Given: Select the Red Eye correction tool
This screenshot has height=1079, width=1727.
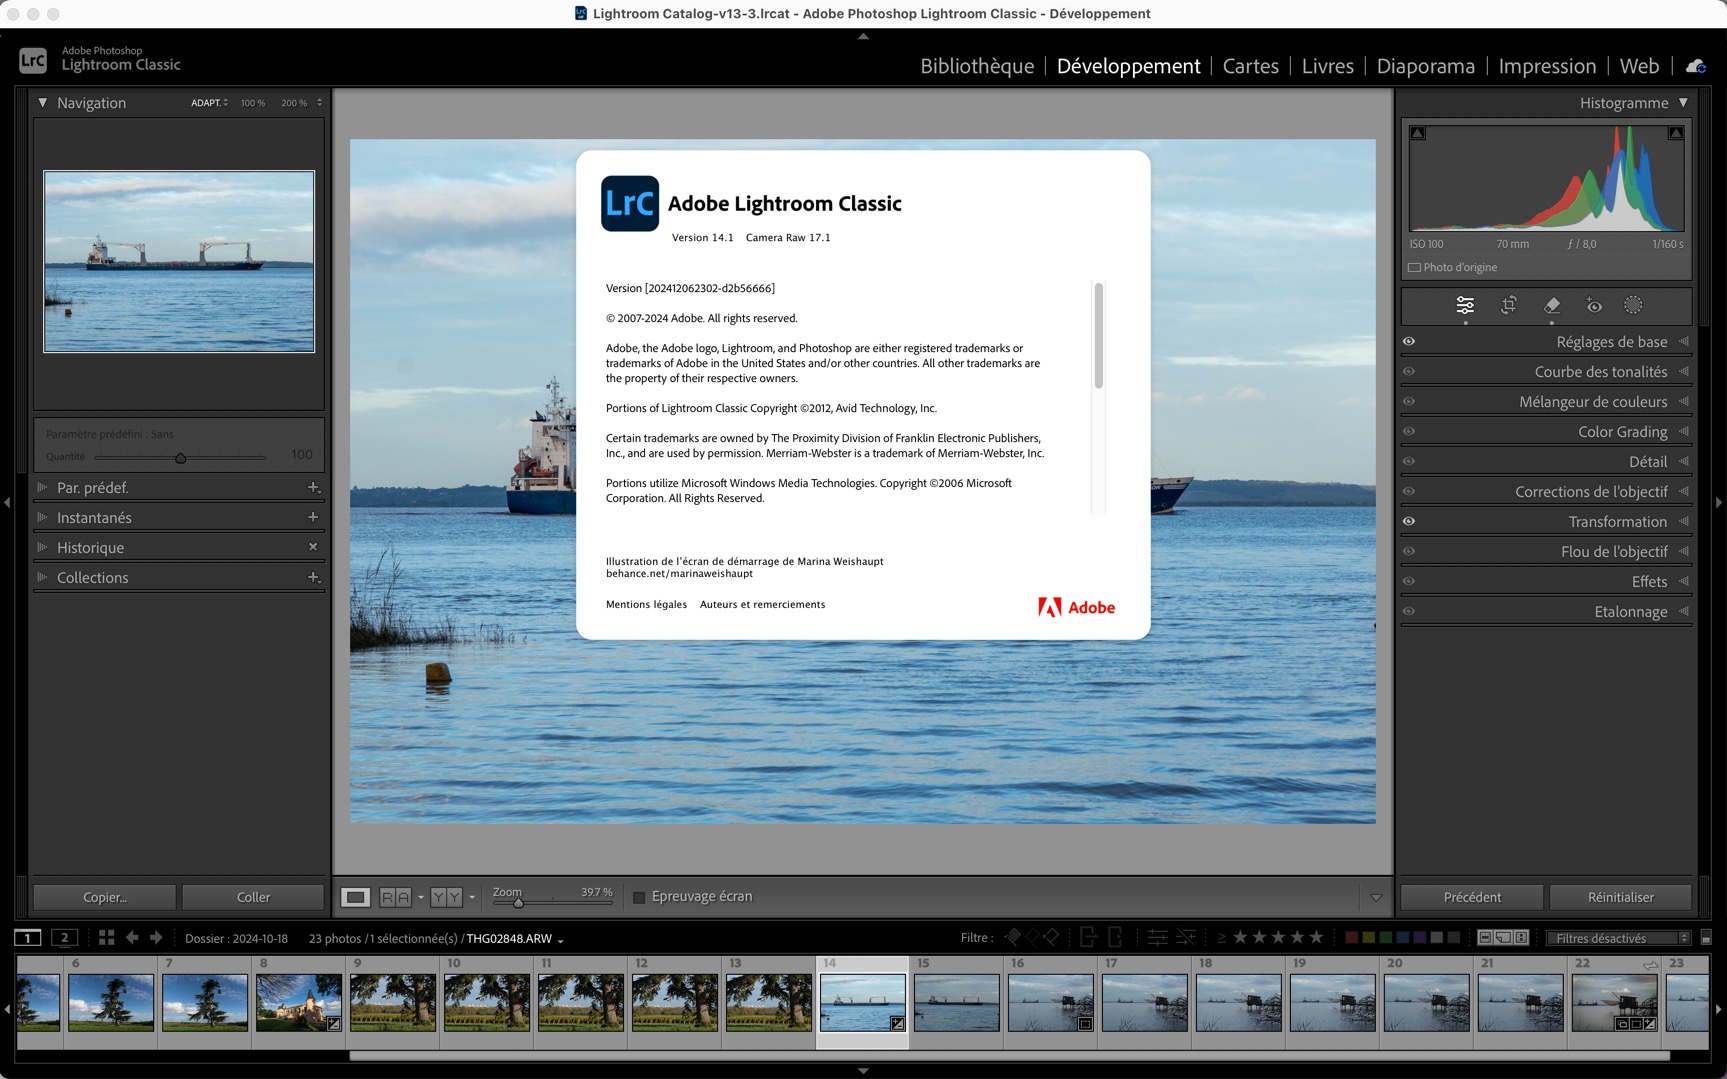Looking at the screenshot, I should click(x=1594, y=306).
